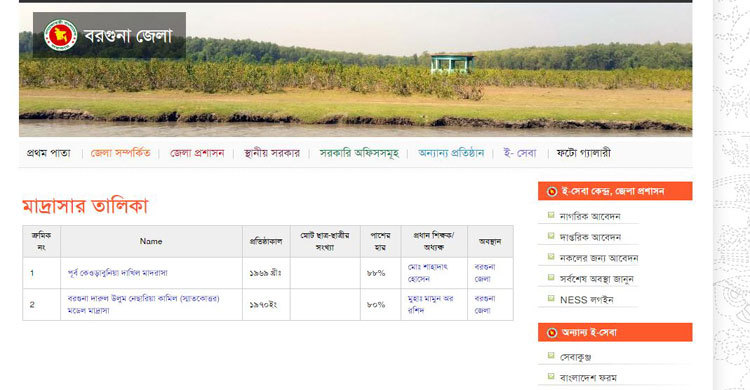Click the মাদ্রাসার তালিকা page heading
The width and height of the screenshot is (750, 390).
[85, 206]
